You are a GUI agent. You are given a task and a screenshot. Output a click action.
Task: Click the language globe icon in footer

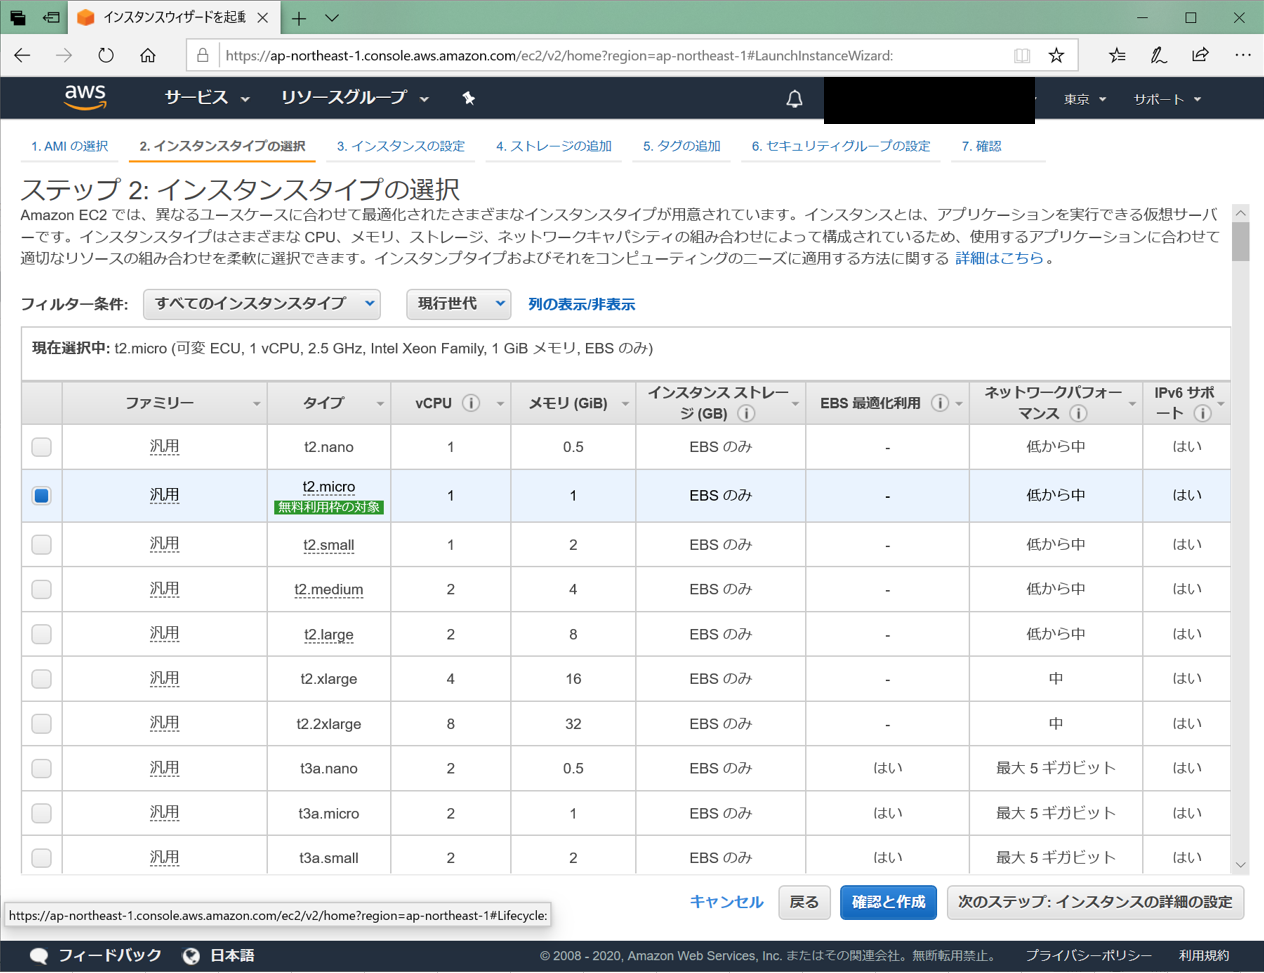191,956
